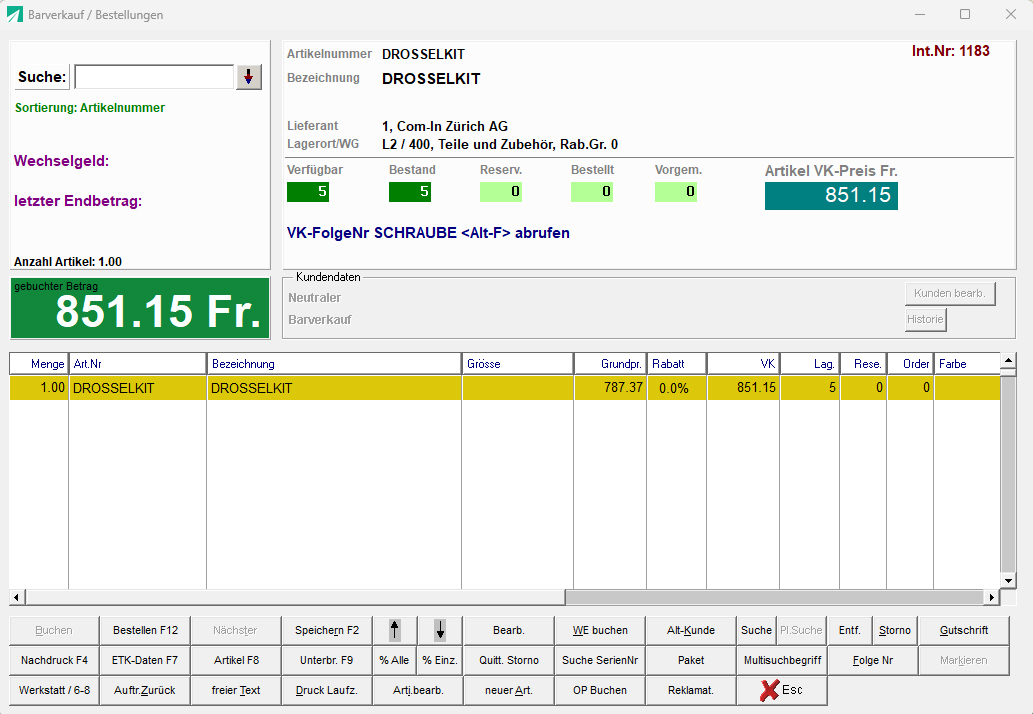Click the Menge column header
The image size is (1033, 714).
39,364
